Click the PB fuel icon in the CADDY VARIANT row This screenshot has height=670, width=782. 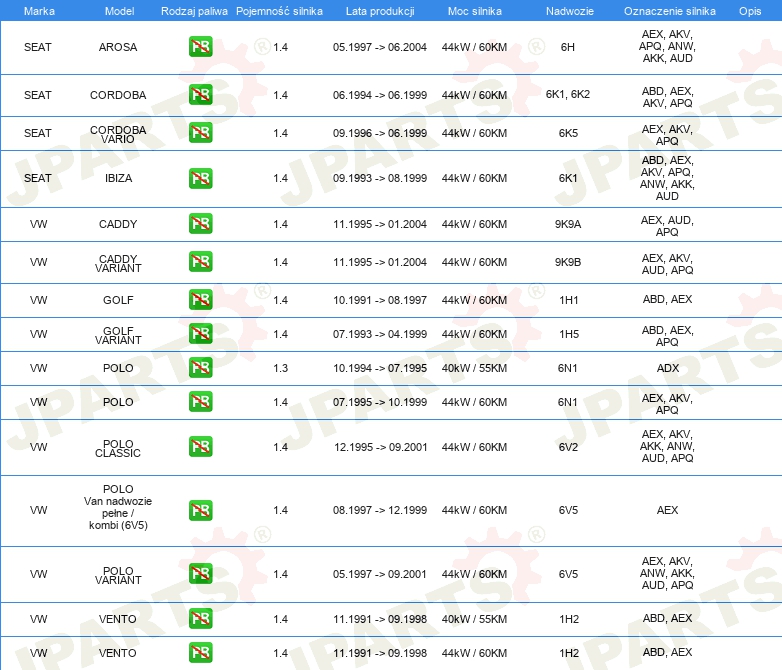click(200, 262)
